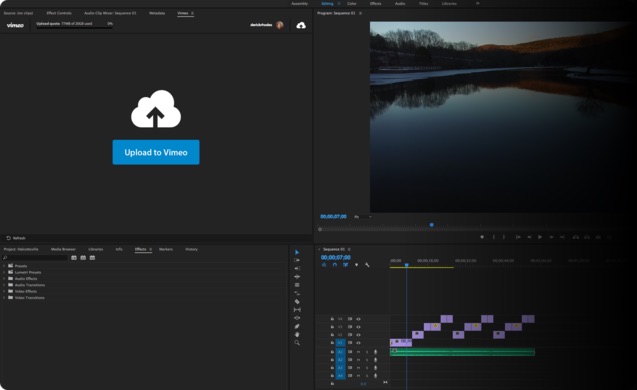Click the Refresh label in Vimeo panel
The height and width of the screenshot is (390, 637).
click(x=19, y=238)
